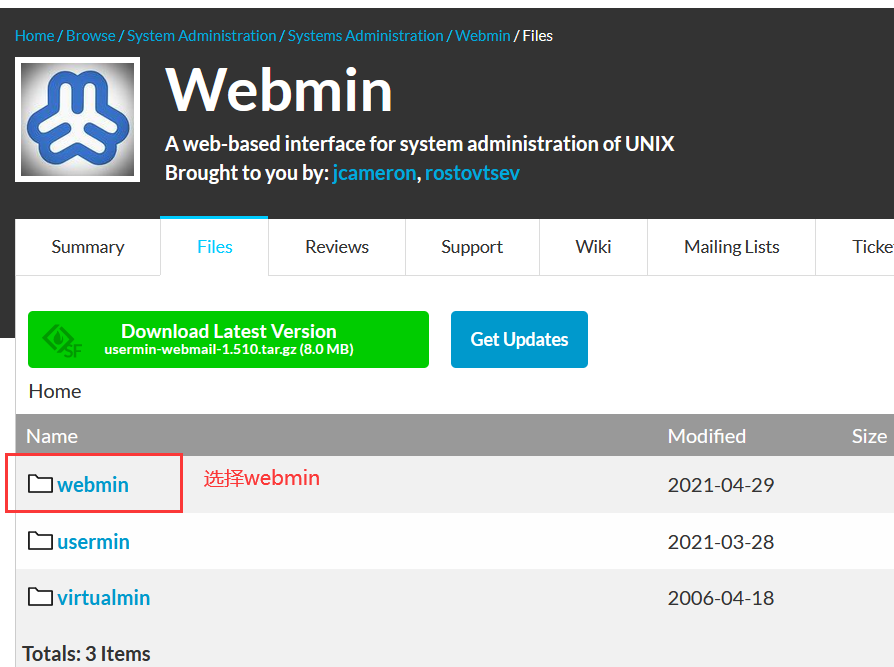Open the webmin folder icon
This screenshot has width=894, height=667.
pyautogui.click(x=40, y=483)
